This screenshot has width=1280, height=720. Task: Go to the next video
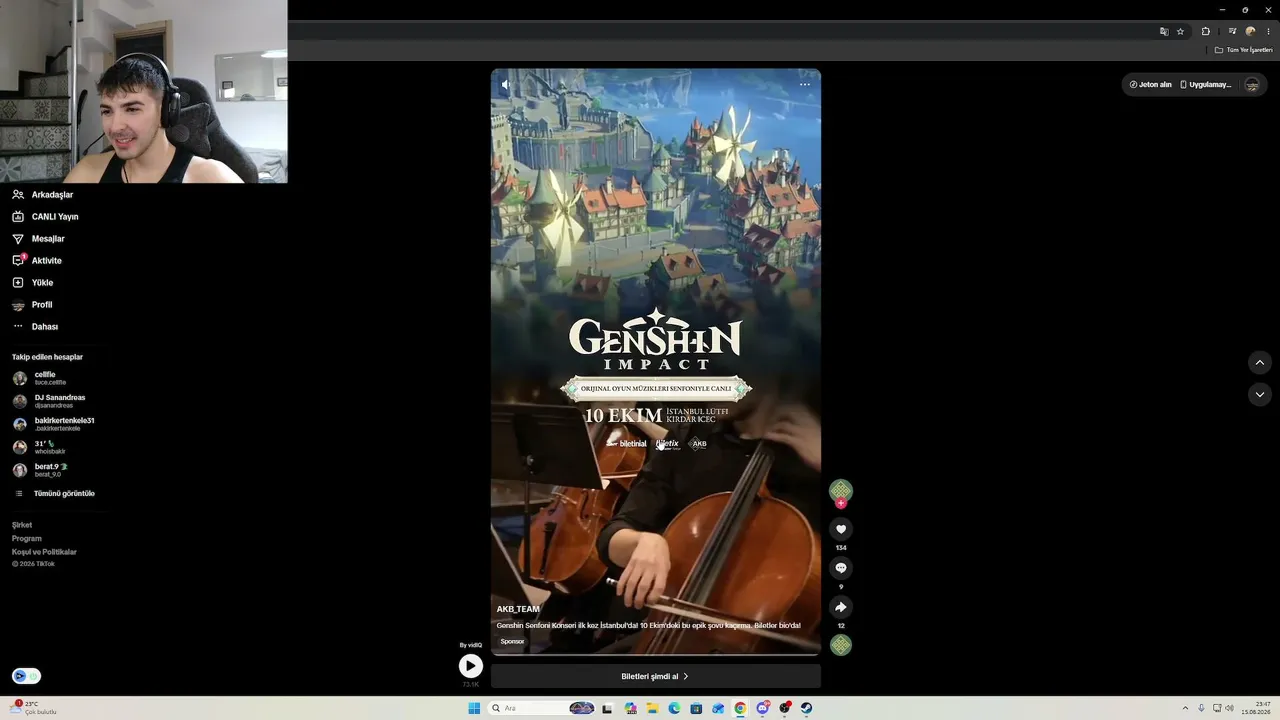(1260, 394)
